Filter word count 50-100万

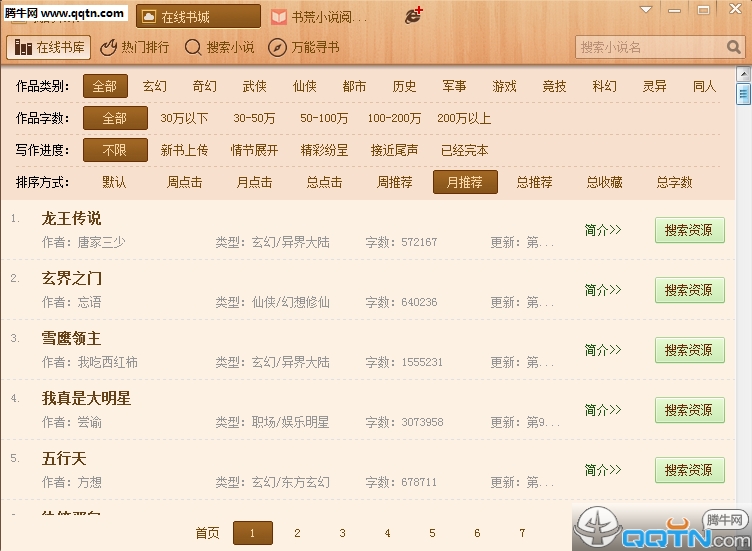pyautogui.click(x=324, y=118)
